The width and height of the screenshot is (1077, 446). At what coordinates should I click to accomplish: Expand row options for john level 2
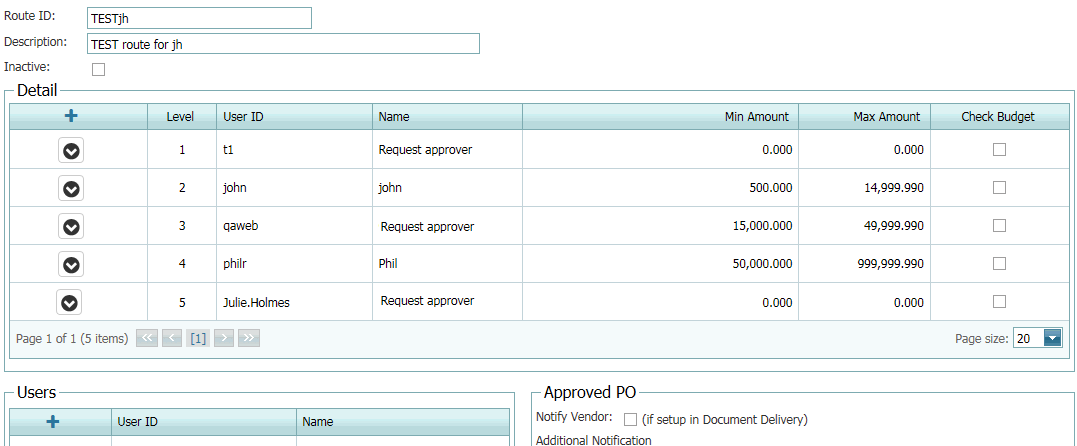pos(71,188)
